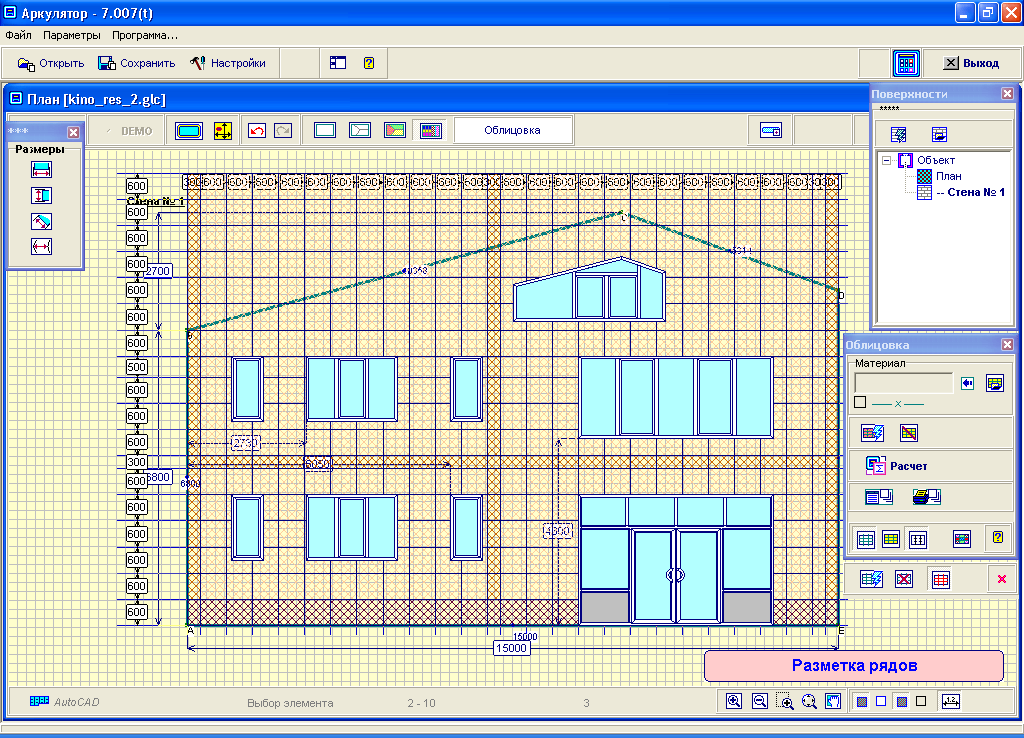1024x738 pixels.
Task: Click the Выход exit button
Action: click(971, 63)
